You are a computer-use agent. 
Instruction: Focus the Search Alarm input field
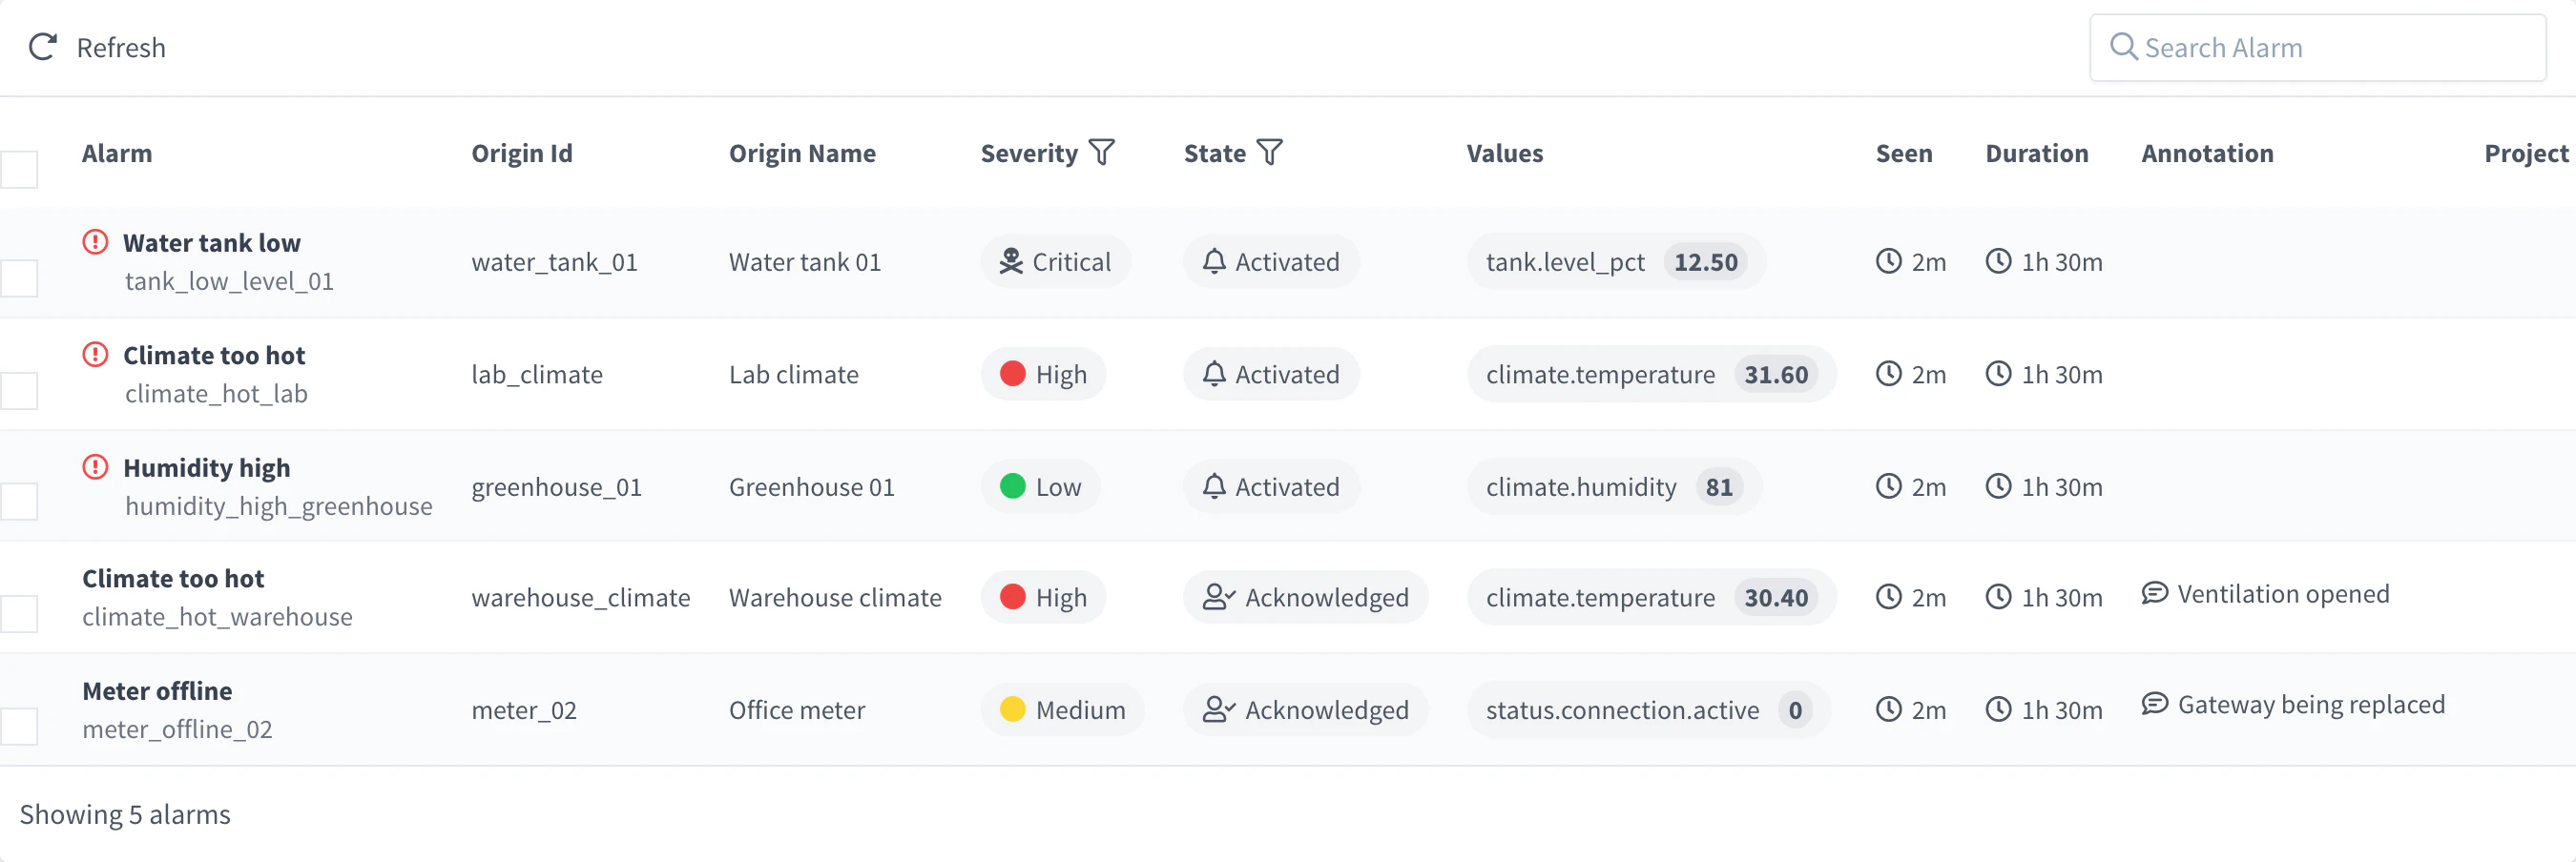2317,47
